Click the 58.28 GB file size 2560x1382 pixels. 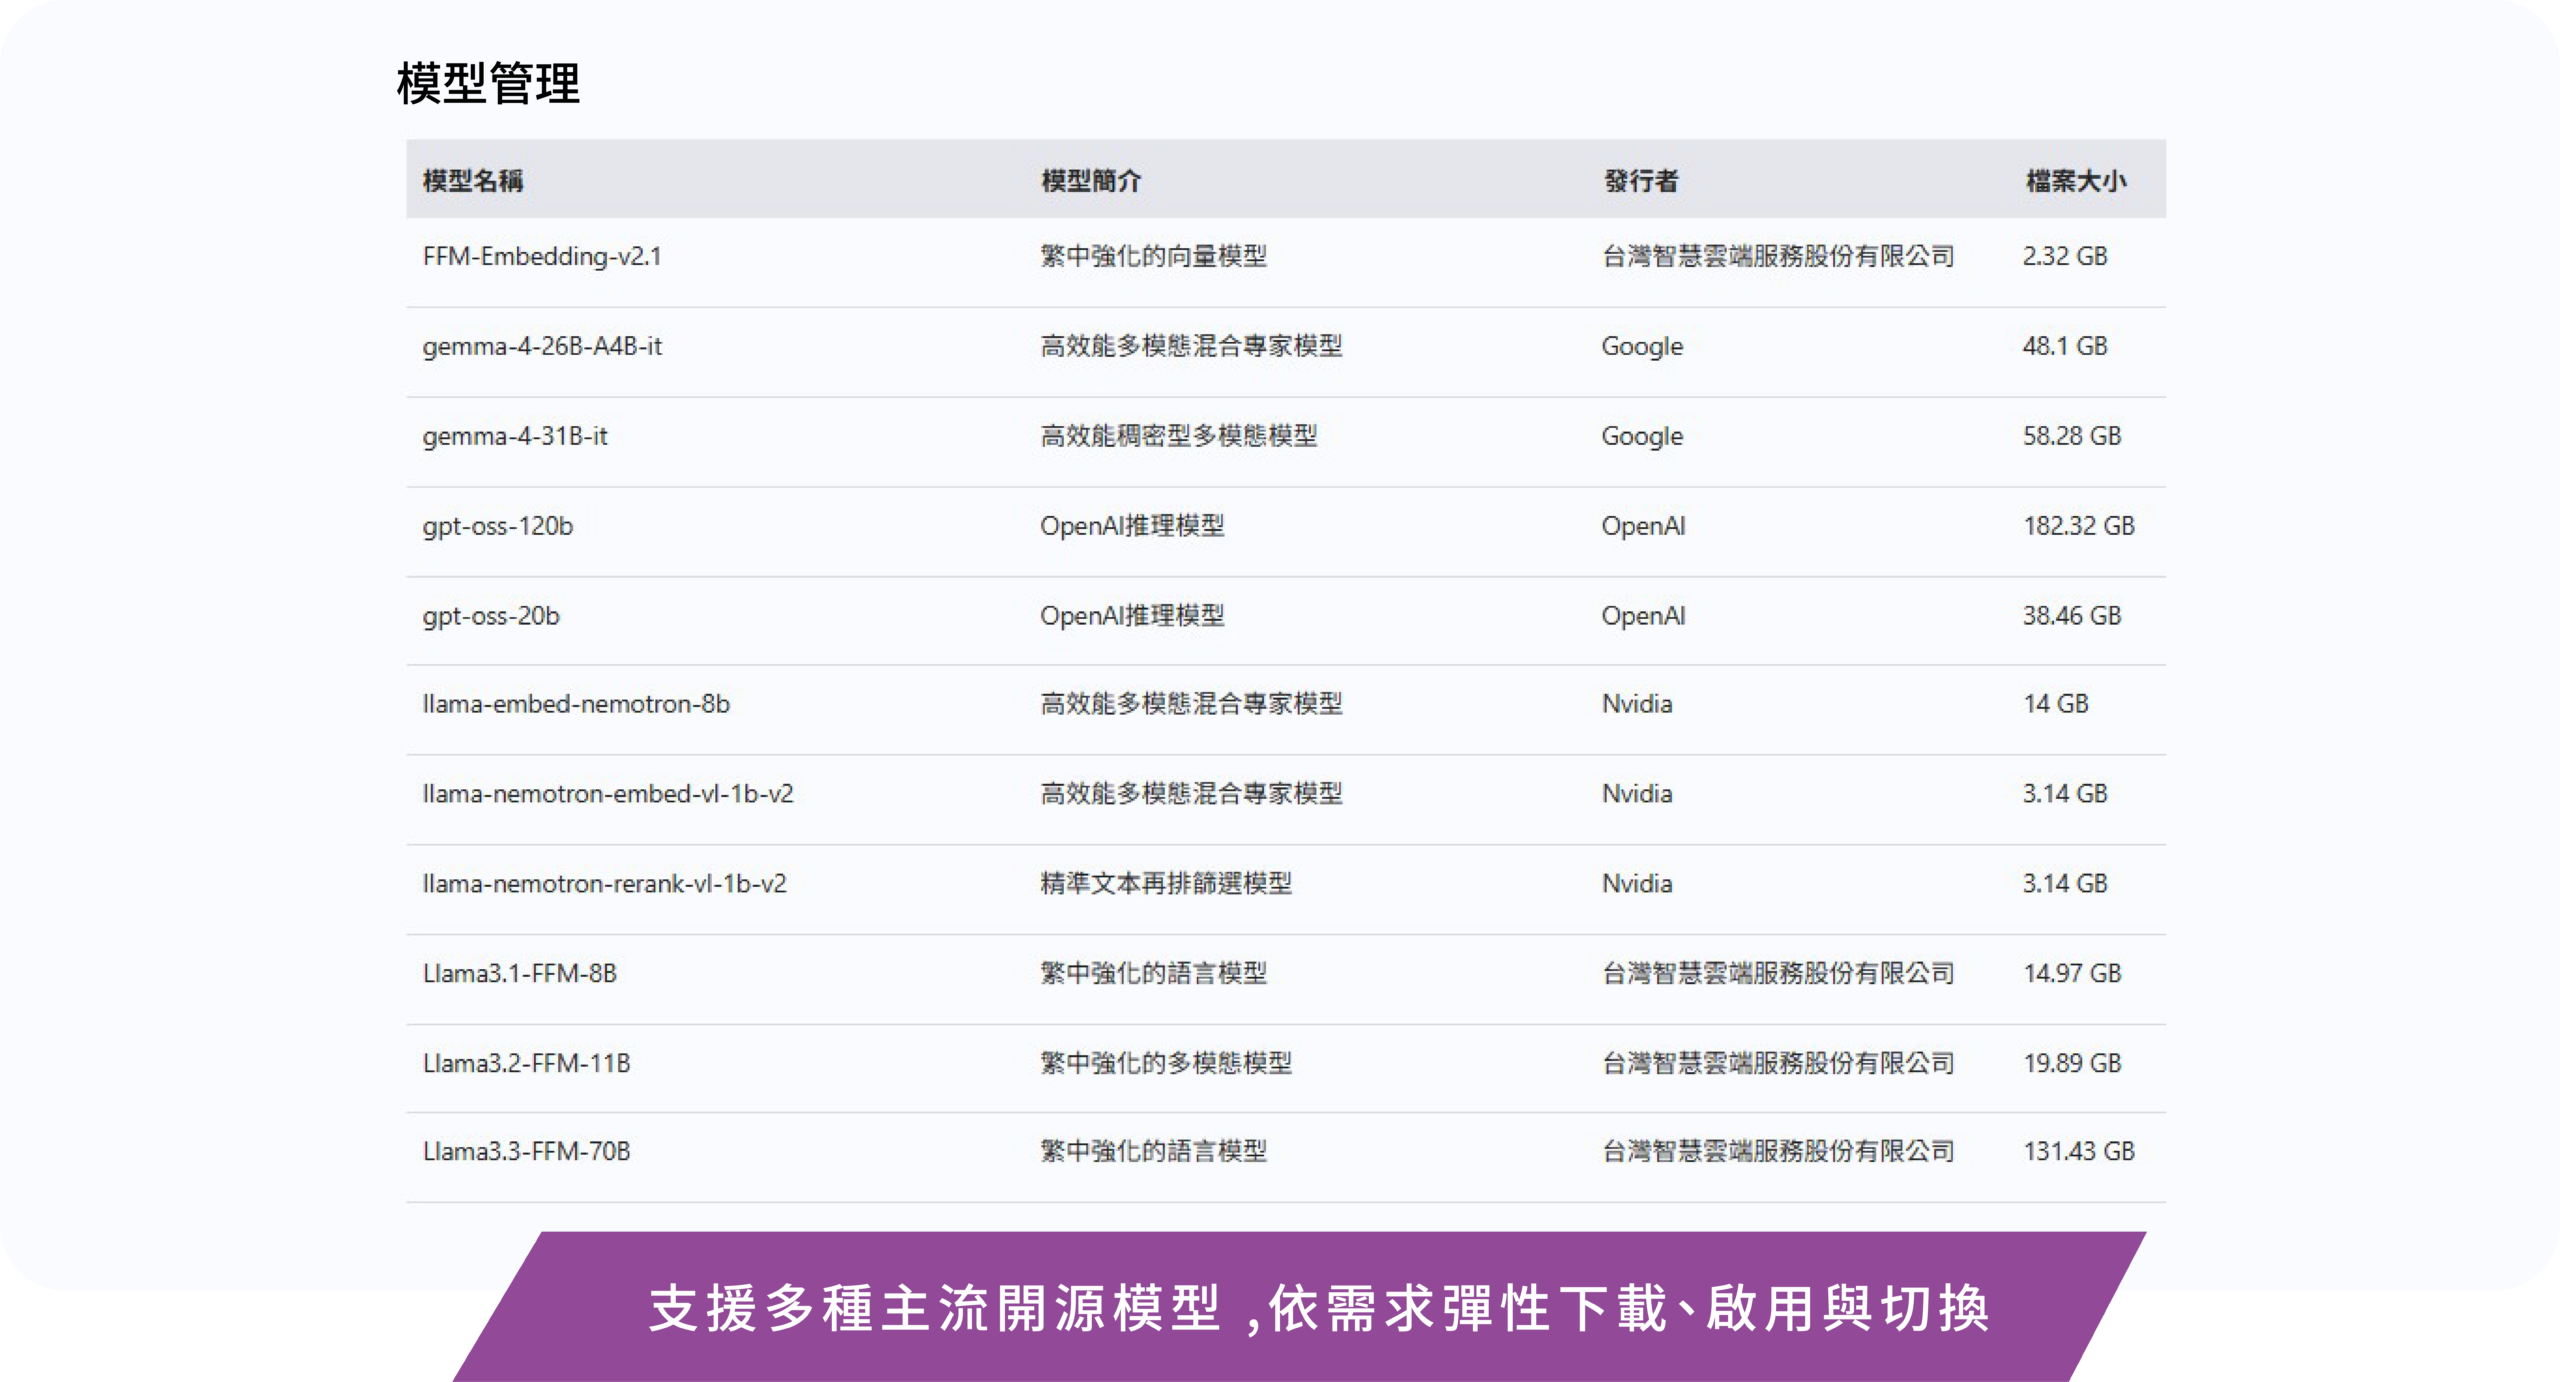(2072, 436)
